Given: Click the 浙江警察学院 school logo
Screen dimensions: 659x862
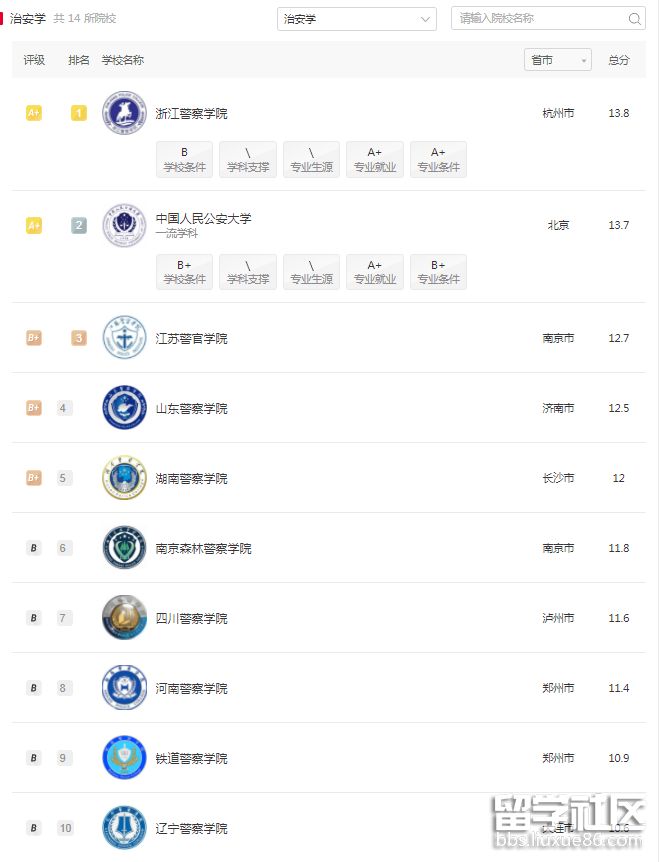Looking at the screenshot, I should click(123, 112).
